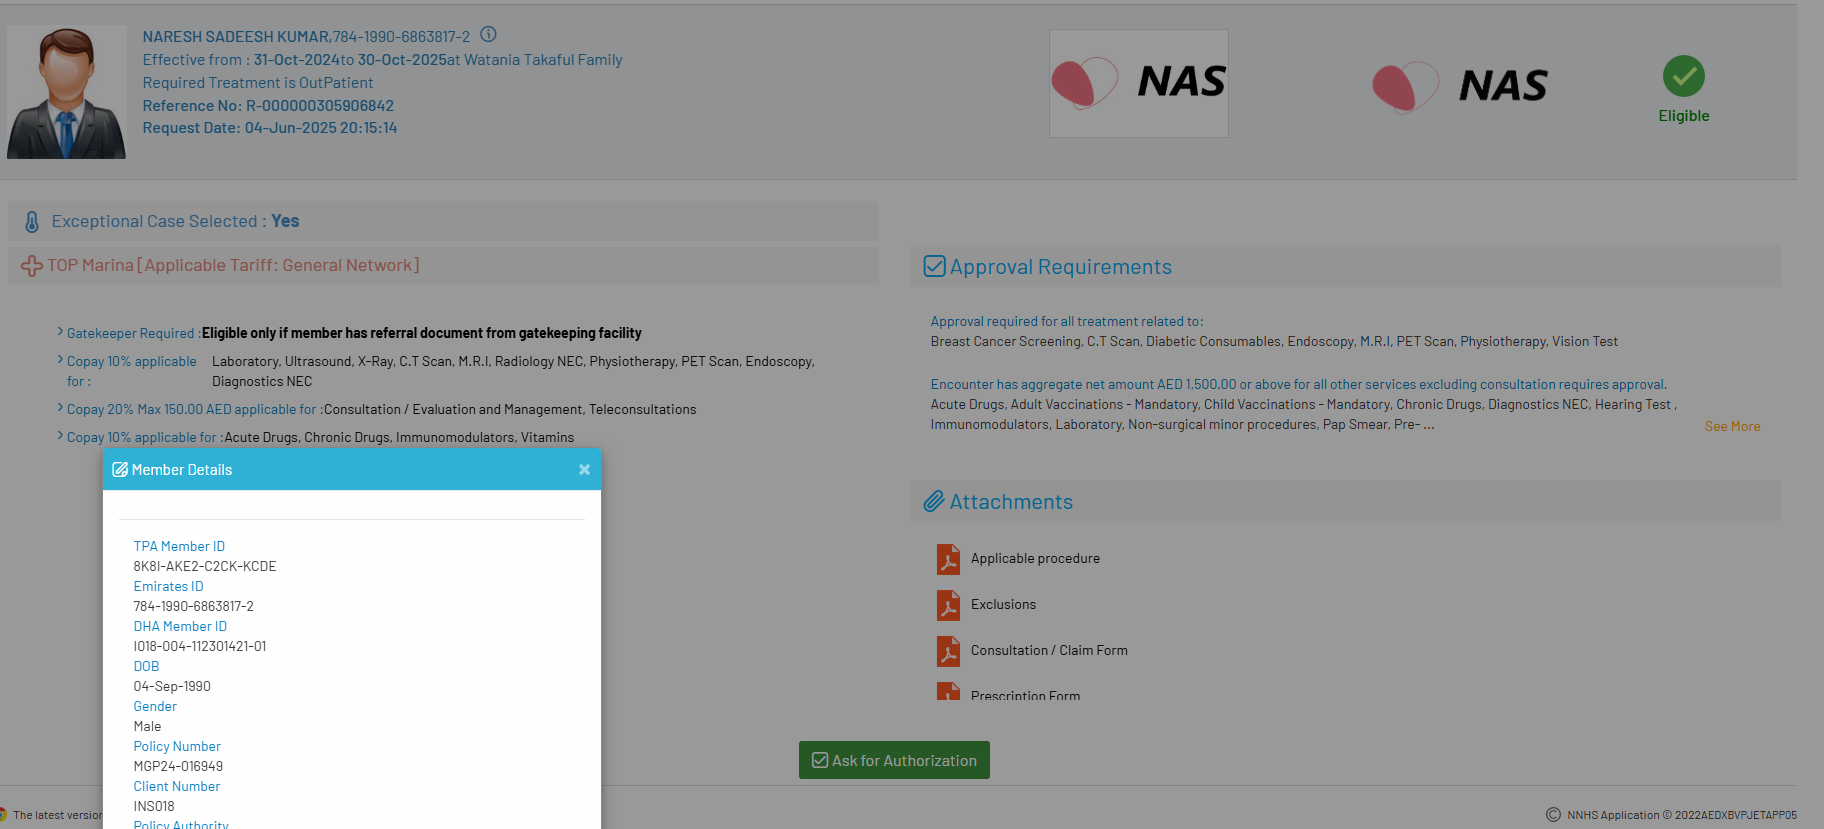The image size is (1824, 829).
Task: Click the second NAS logo near Eligible
Action: [x=1460, y=86]
